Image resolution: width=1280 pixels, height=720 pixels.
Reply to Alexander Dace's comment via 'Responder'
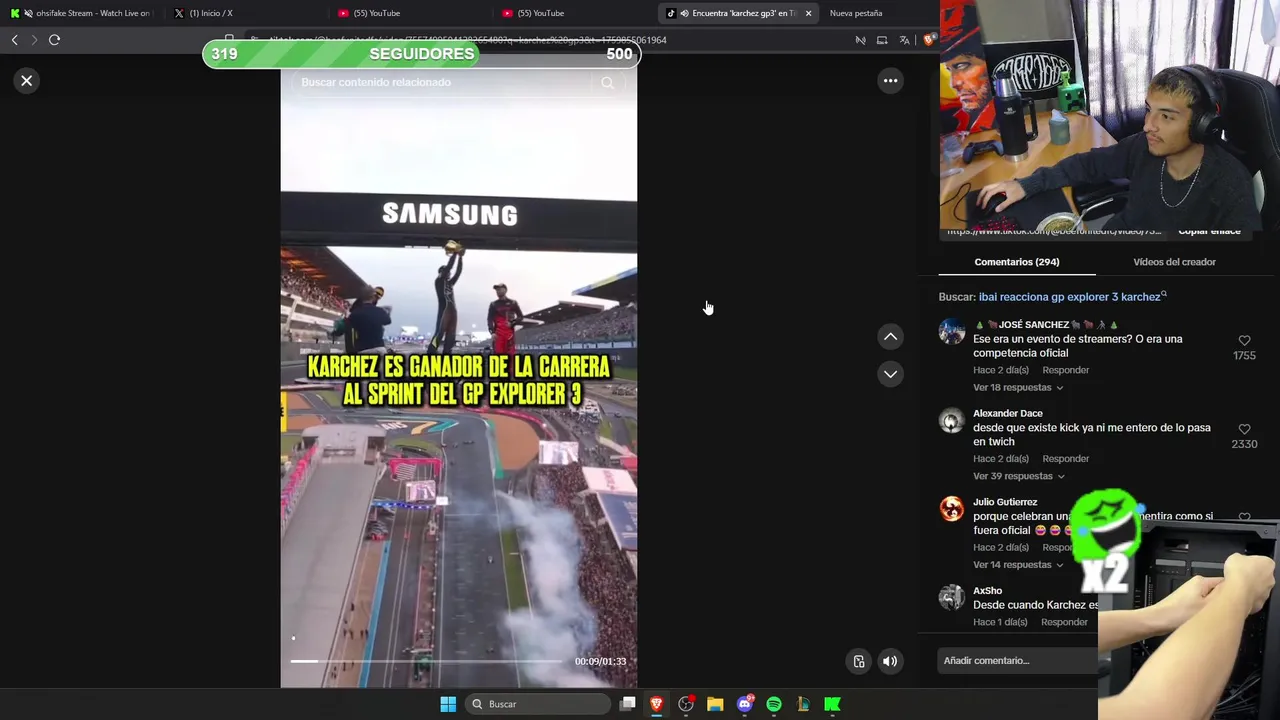(1065, 459)
